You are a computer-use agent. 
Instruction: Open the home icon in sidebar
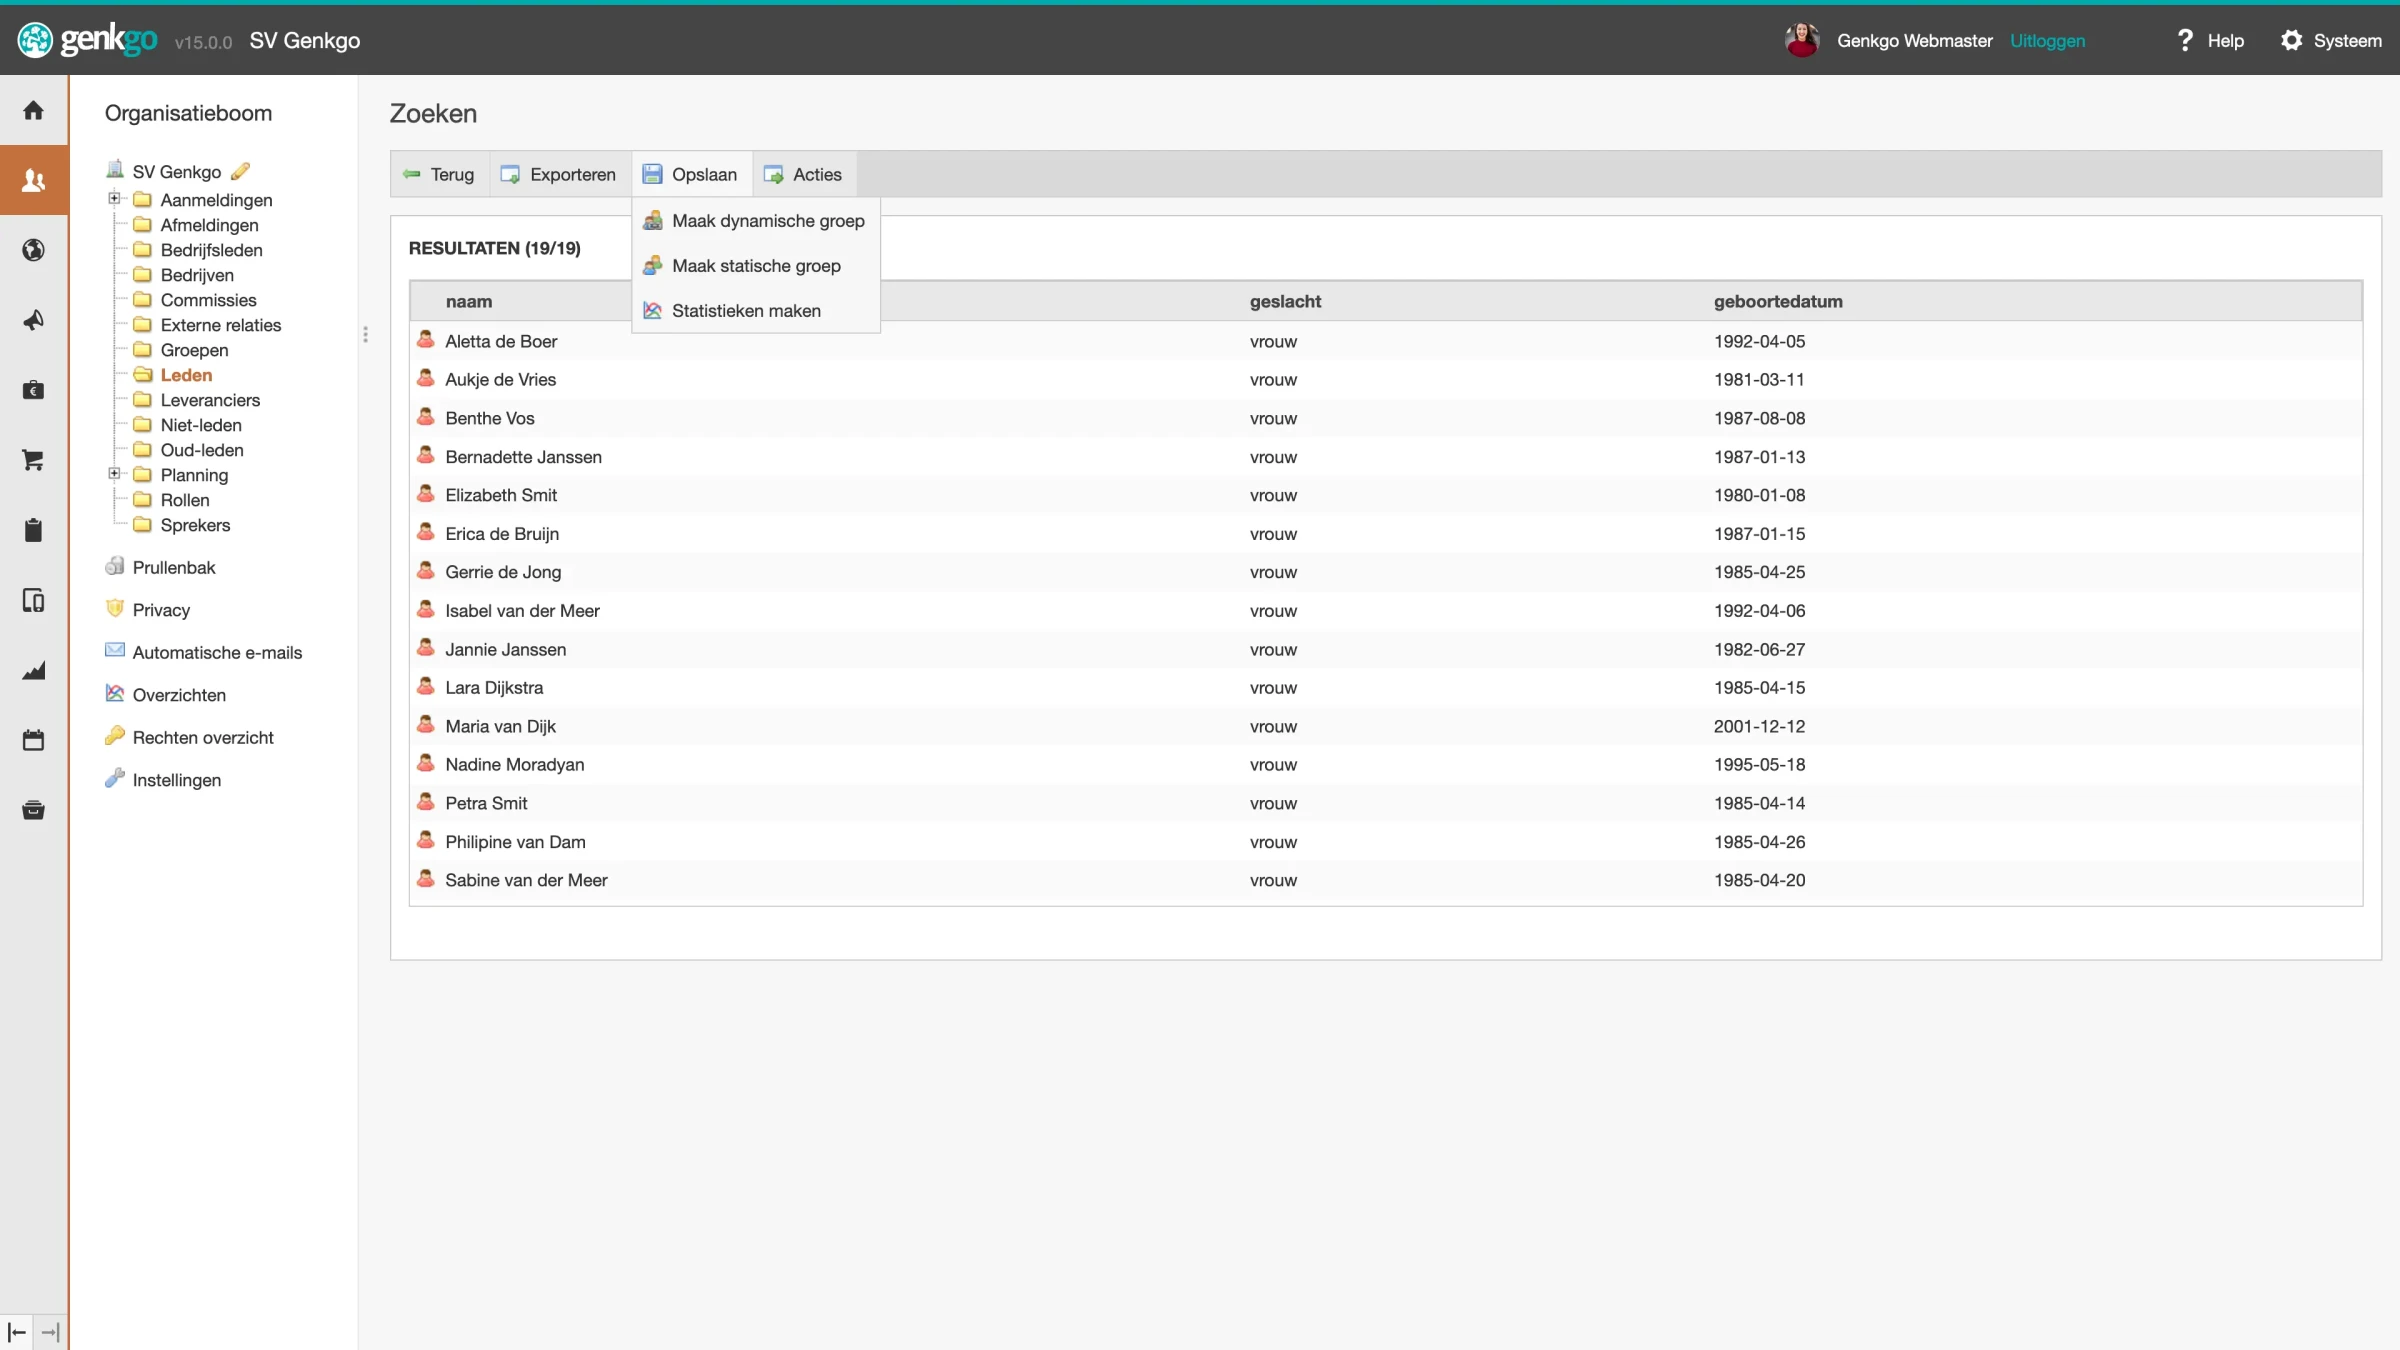33,110
